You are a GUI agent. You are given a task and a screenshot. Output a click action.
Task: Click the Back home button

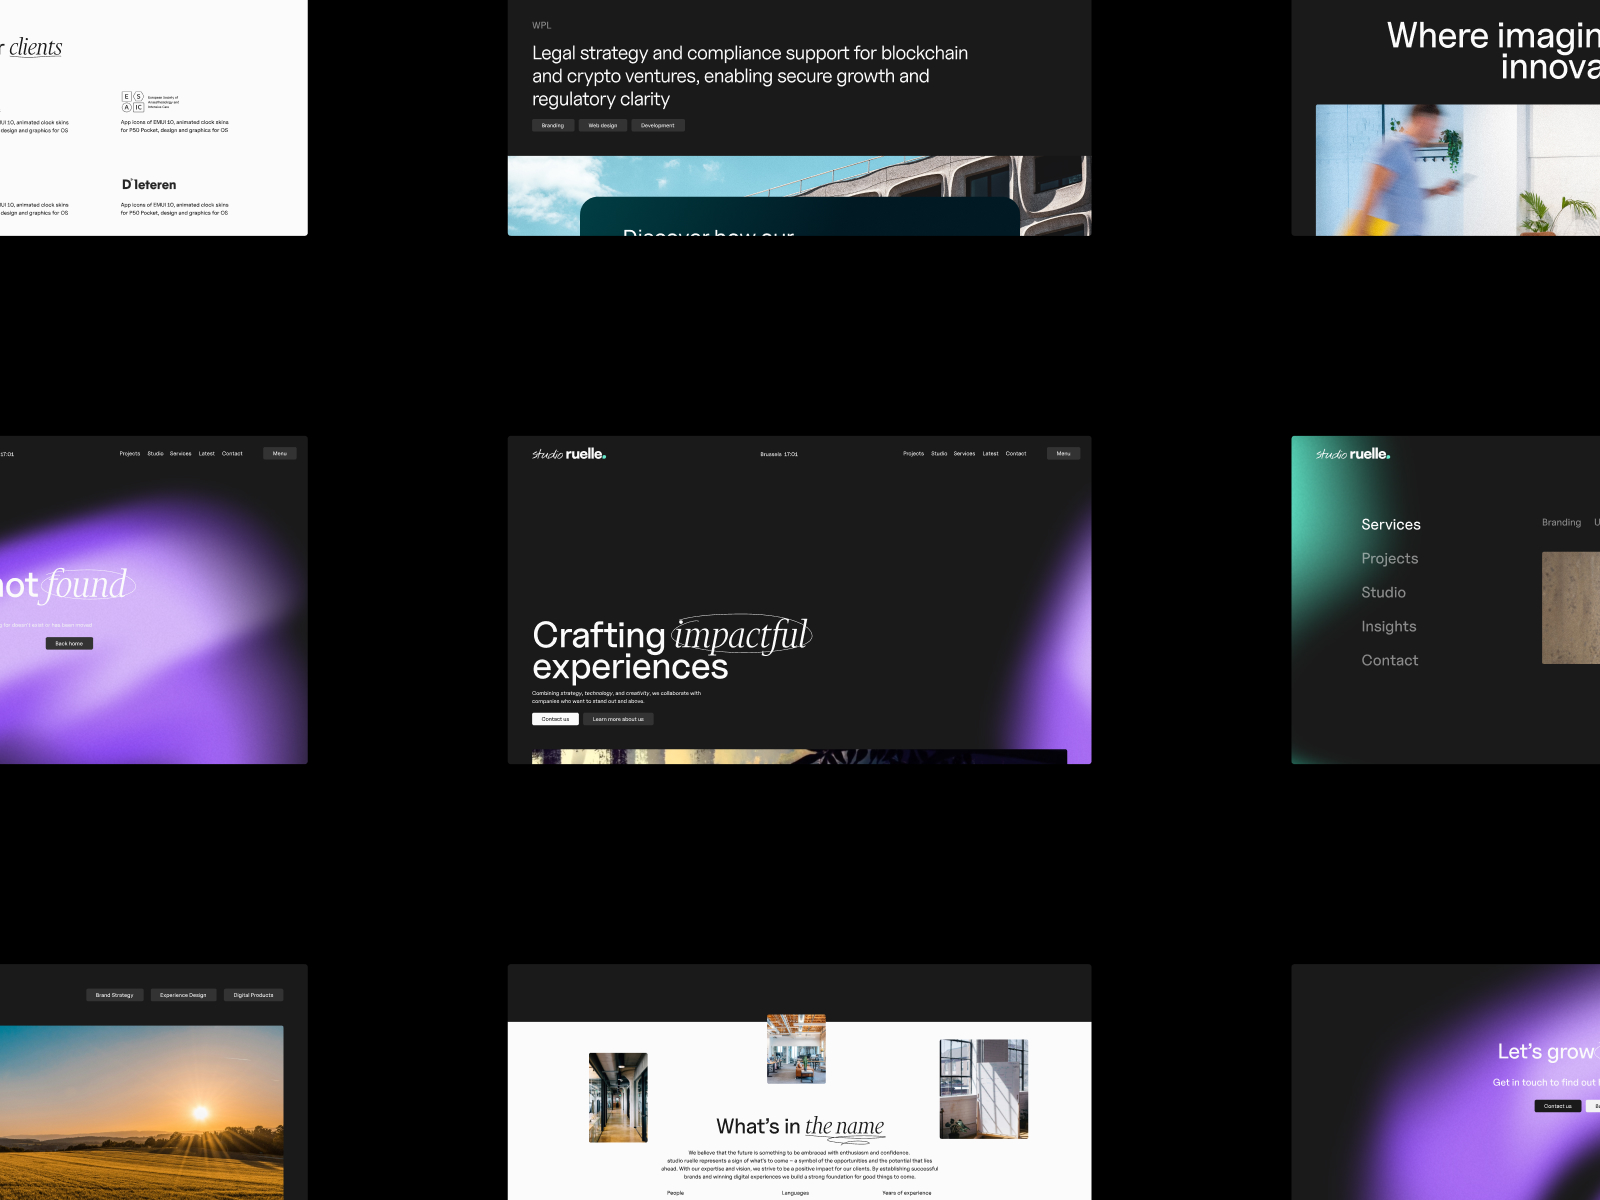69,644
